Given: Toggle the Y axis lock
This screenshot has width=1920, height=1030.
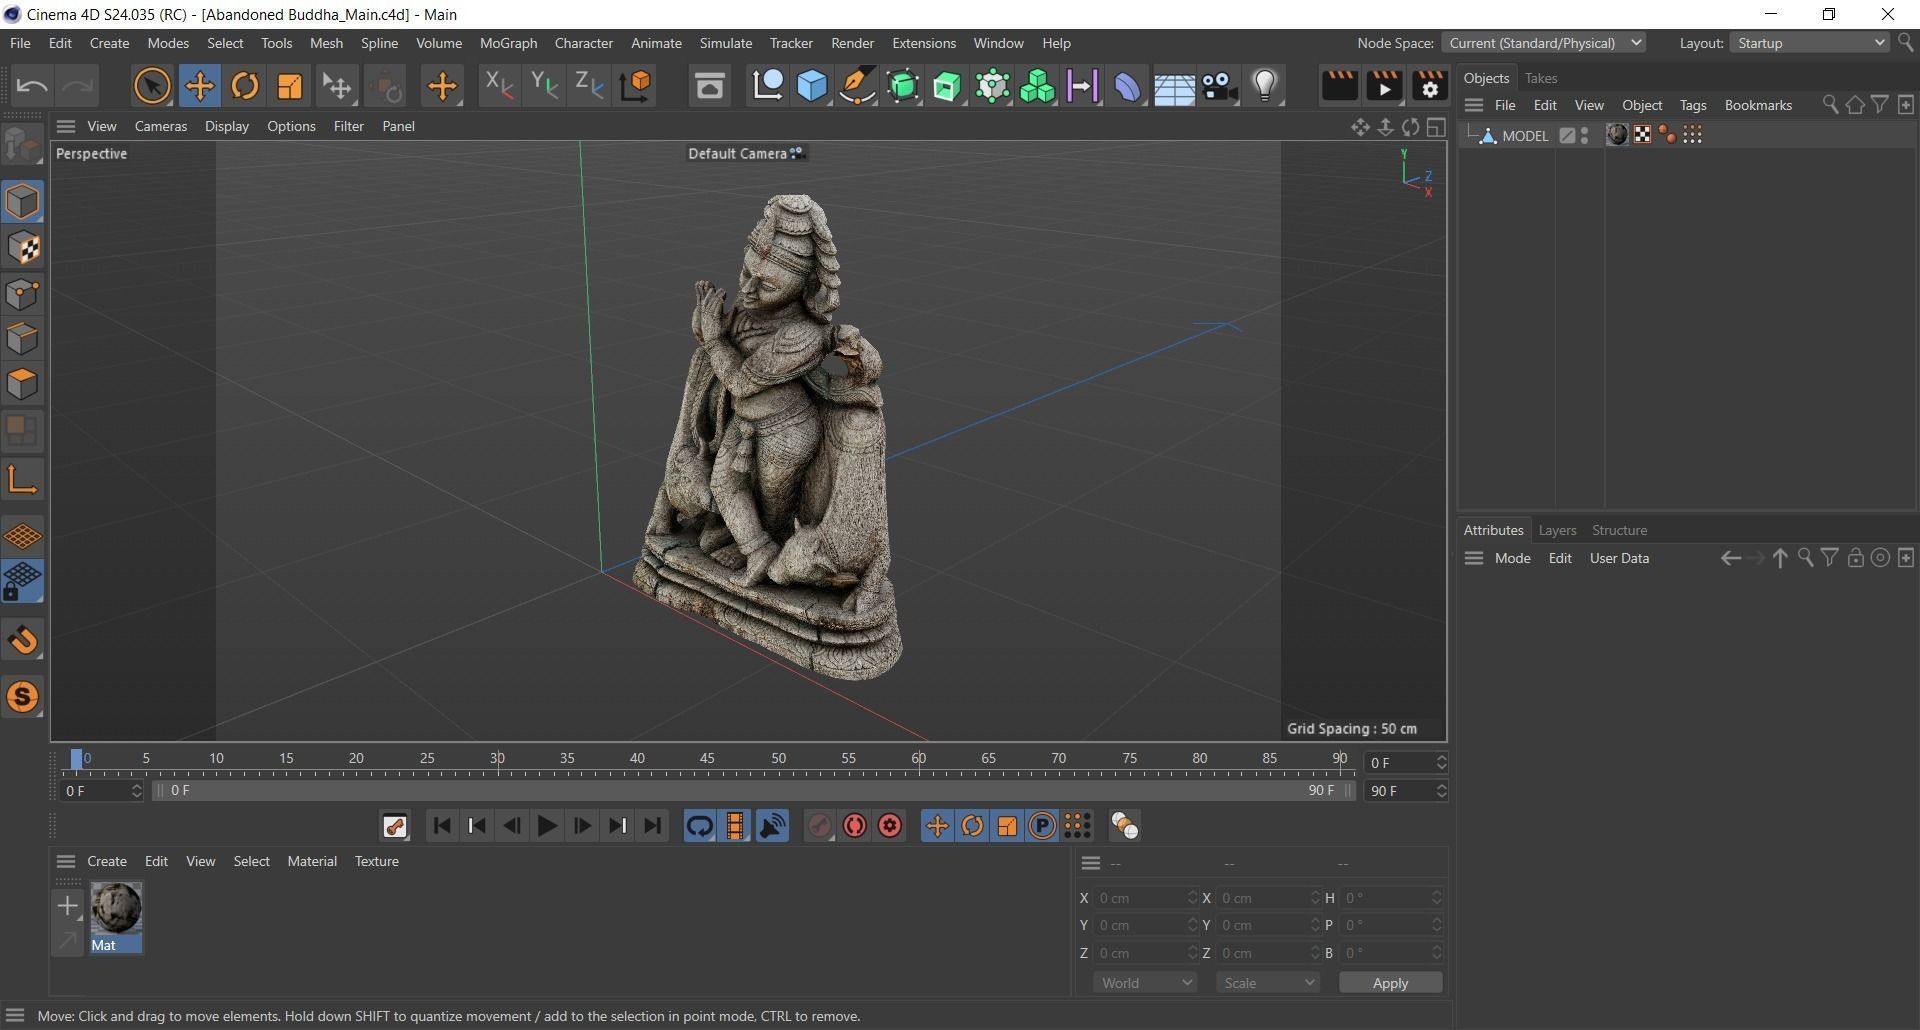Looking at the screenshot, I should [544, 86].
